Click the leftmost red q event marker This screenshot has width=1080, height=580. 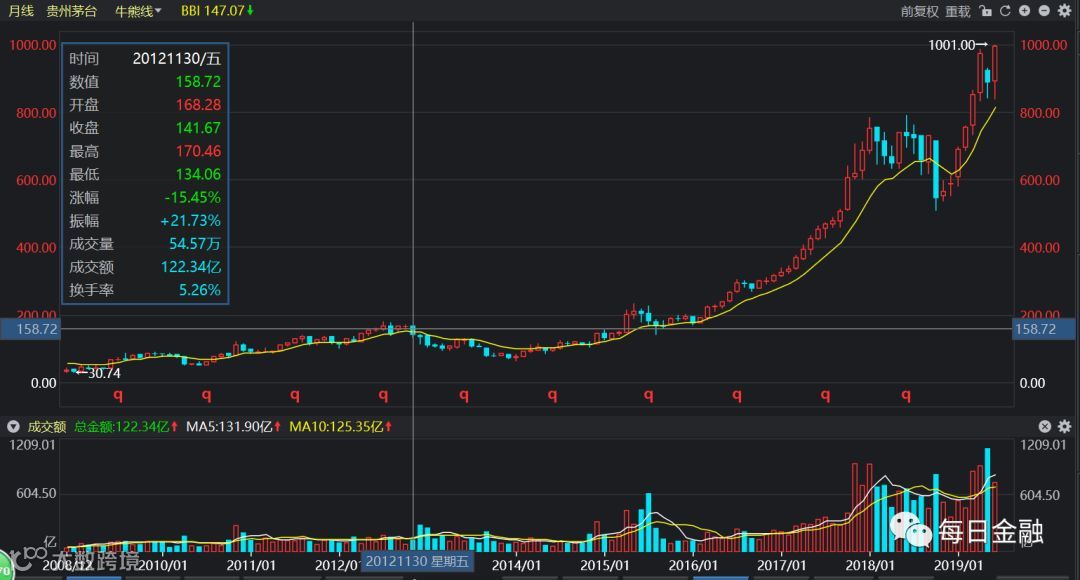pyautogui.click(x=118, y=395)
